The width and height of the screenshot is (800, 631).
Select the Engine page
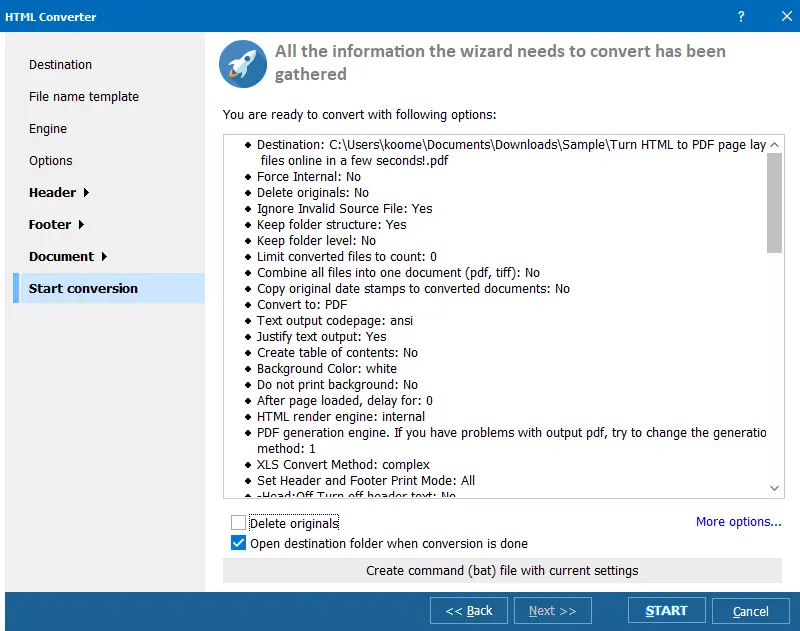pos(48,129)
